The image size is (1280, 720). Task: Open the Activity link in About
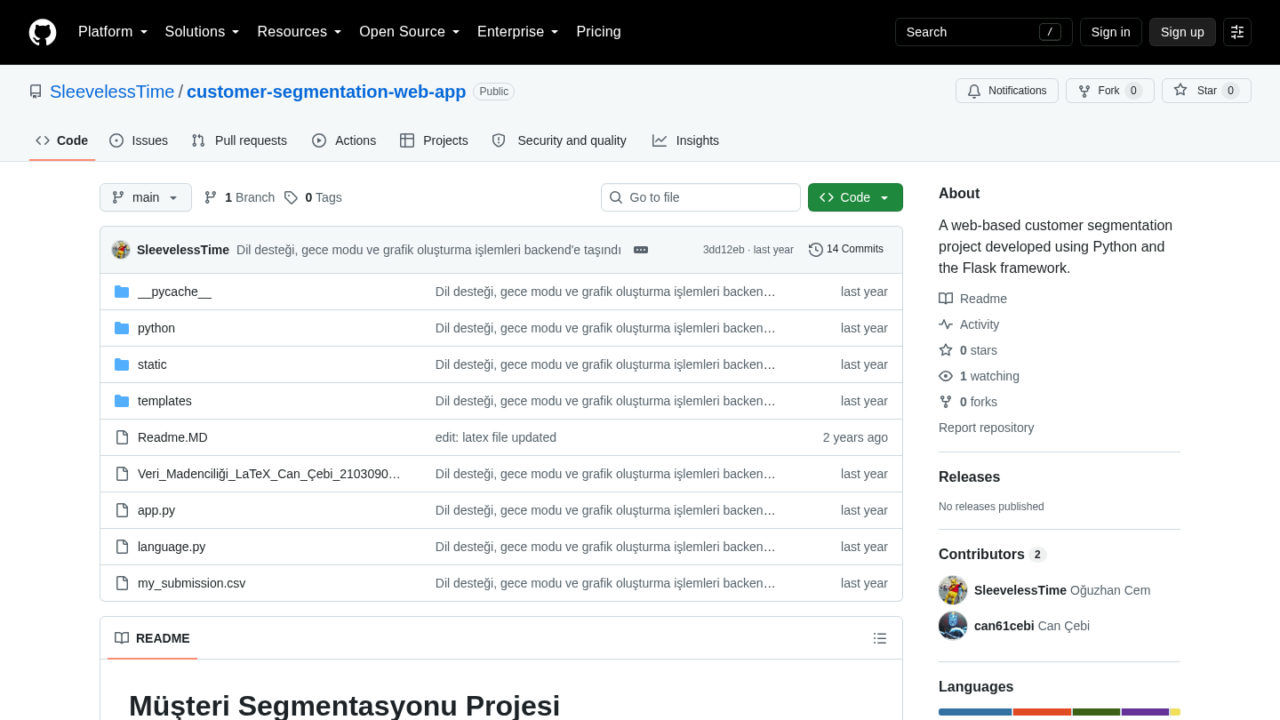pos(969,325)
